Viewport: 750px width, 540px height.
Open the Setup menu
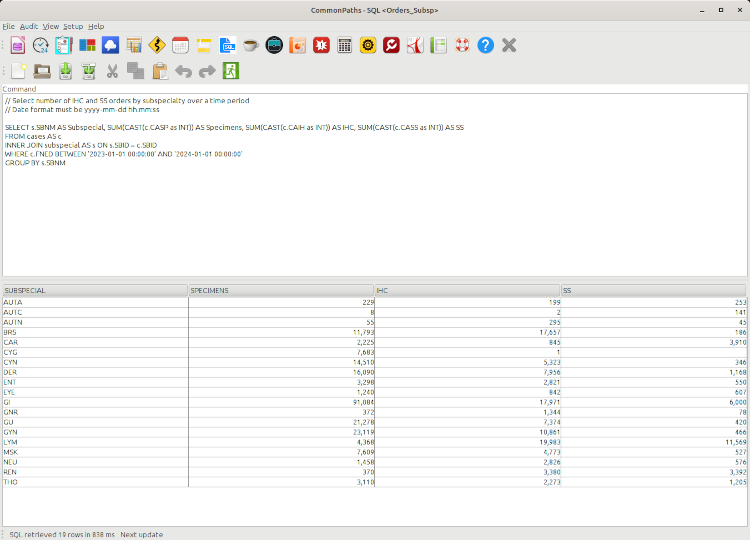click(73, 26)
